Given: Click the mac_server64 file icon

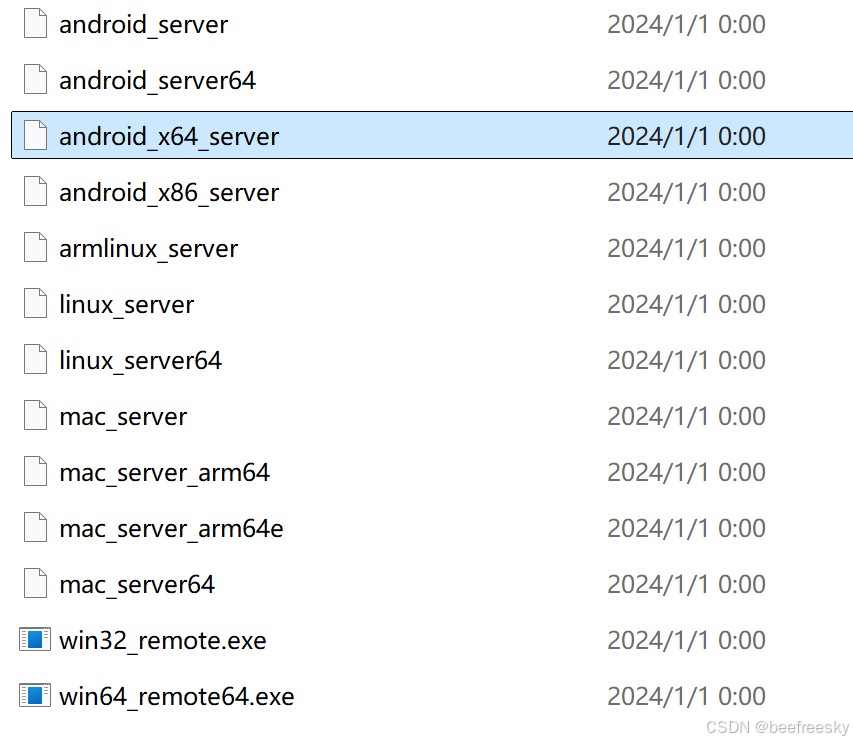Looking at the screenshot, I should [35, 584].
